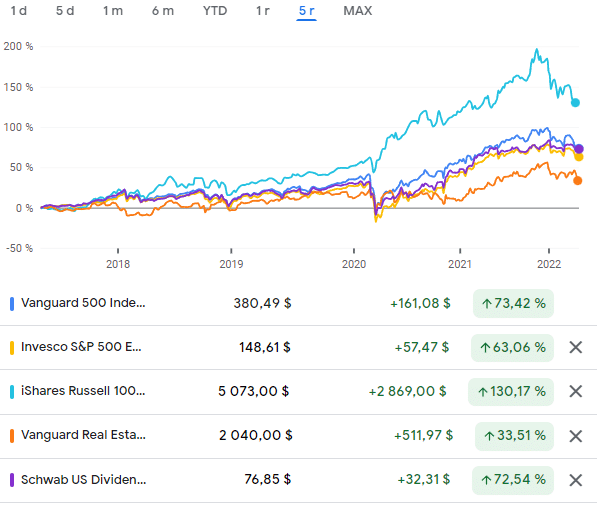Show the MAX time range
602x509 pixels.
(x=356, y=11)
